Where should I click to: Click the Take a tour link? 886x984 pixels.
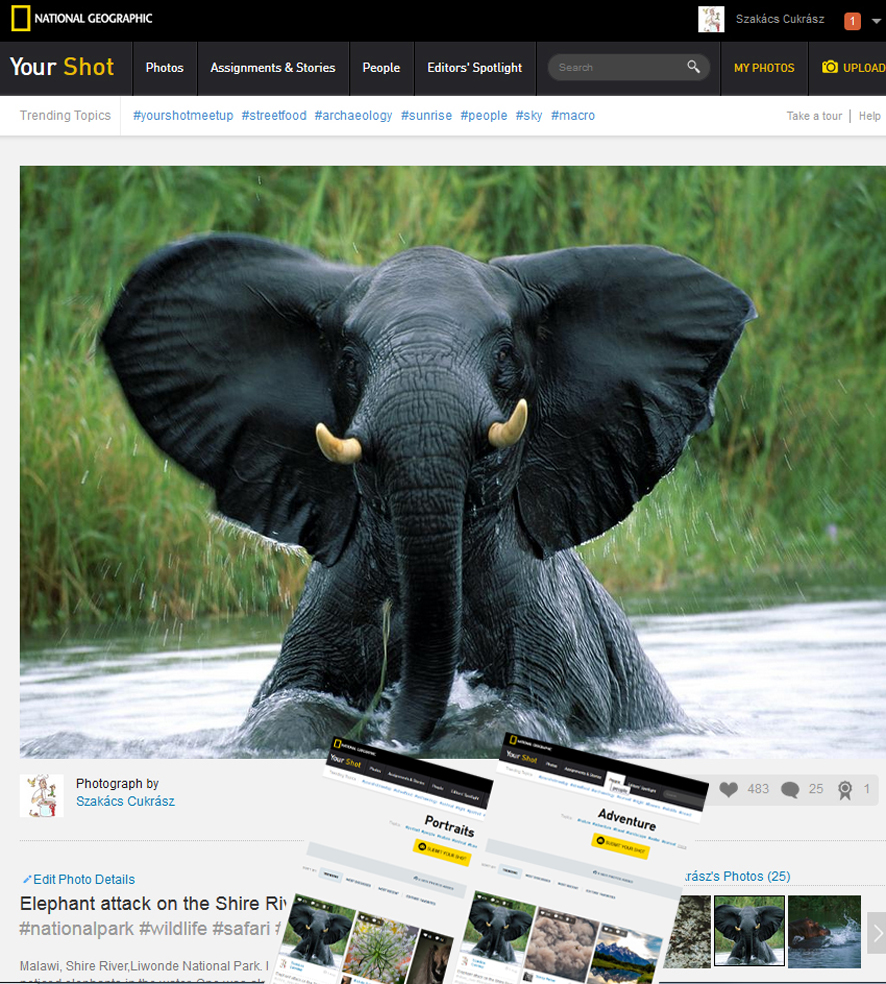pos(814,116)
